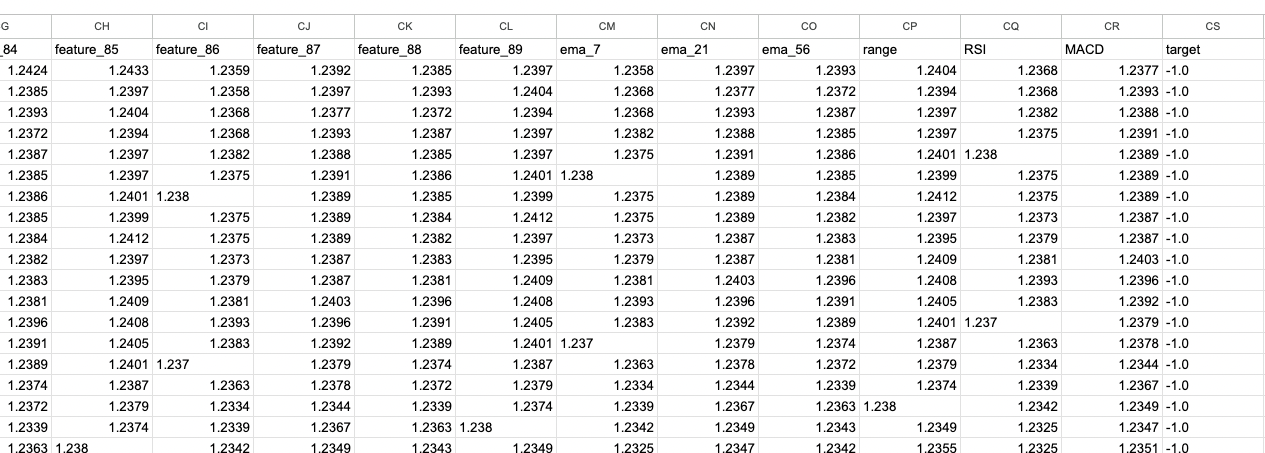Select column CL header letter
The width and height of the screenshot is (1265, 453).
pos(506,27)
